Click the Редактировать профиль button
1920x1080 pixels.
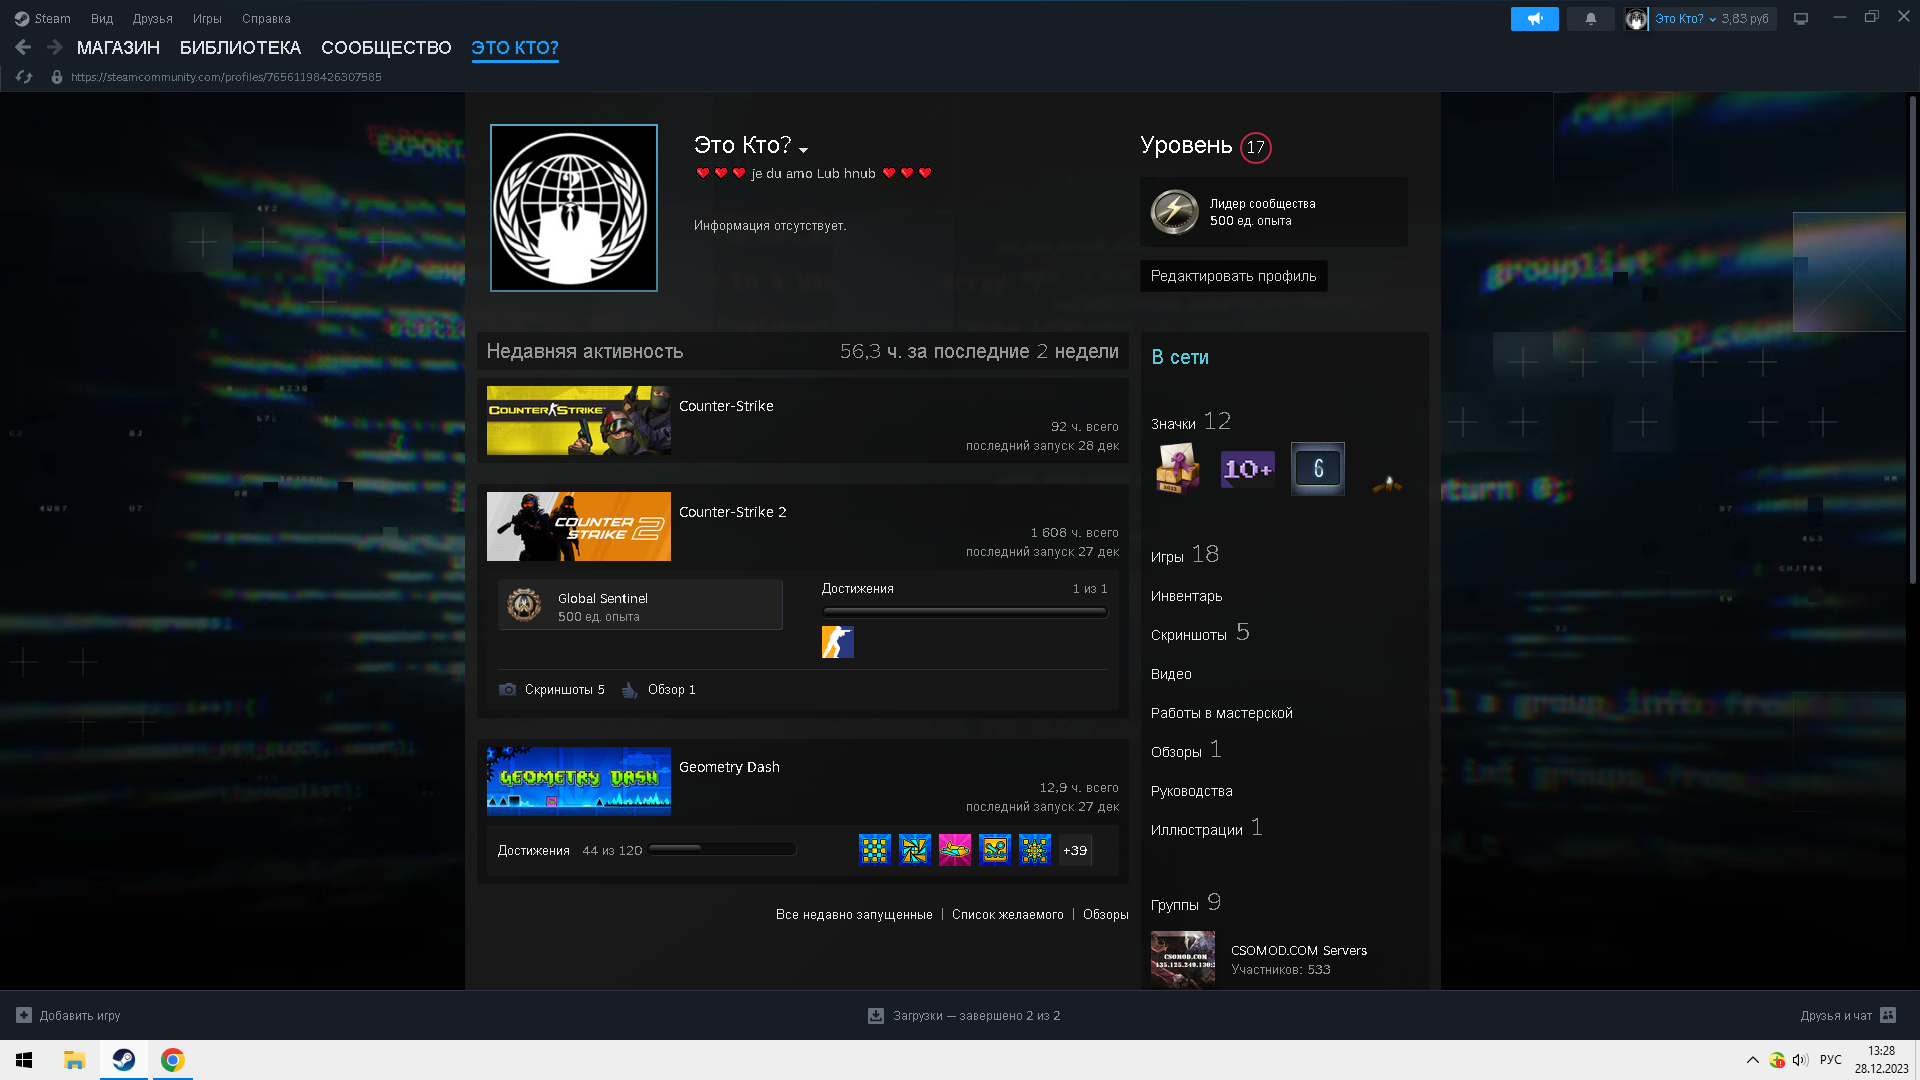point(1233,276)
